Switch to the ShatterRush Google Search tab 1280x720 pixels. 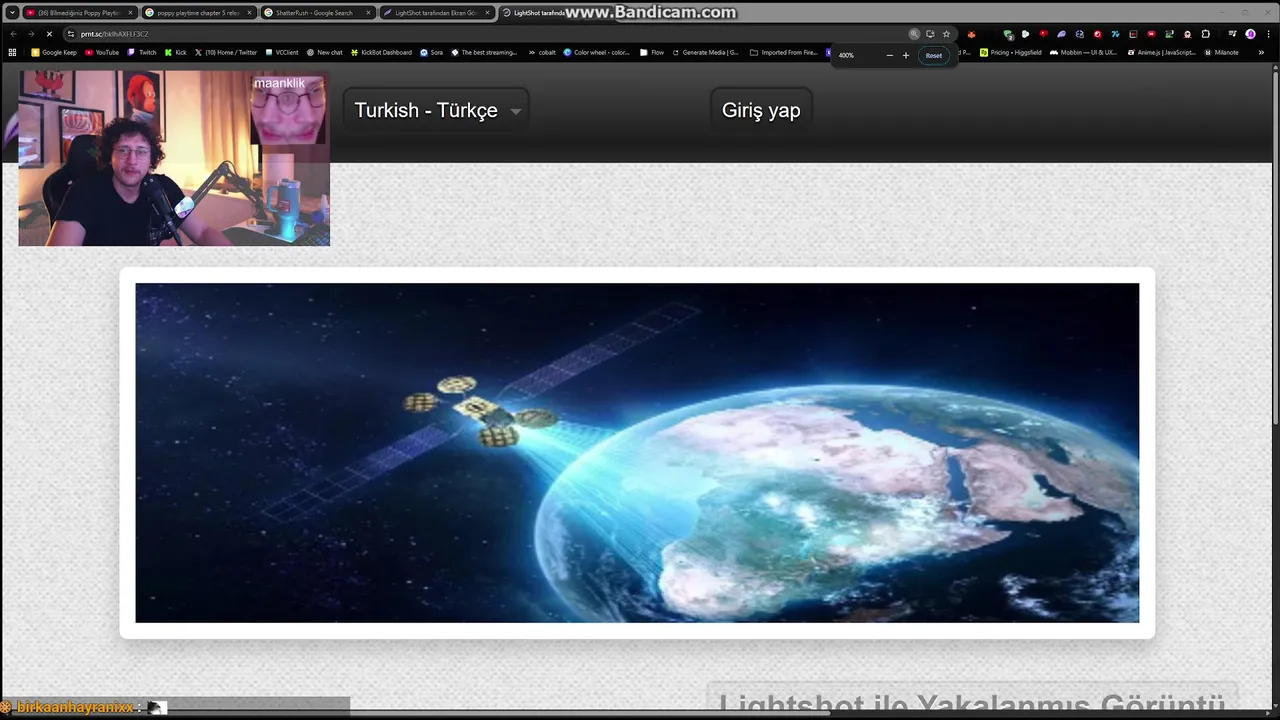(x=316, y=13)
